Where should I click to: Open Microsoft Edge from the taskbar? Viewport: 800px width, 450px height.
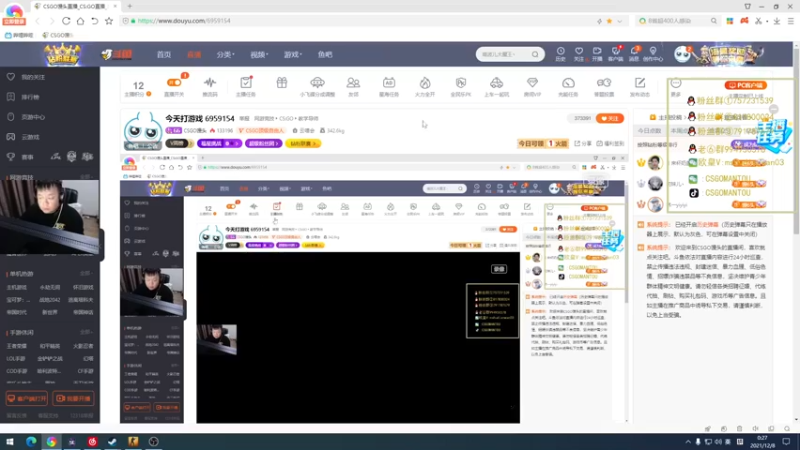(x=31, y=442)
